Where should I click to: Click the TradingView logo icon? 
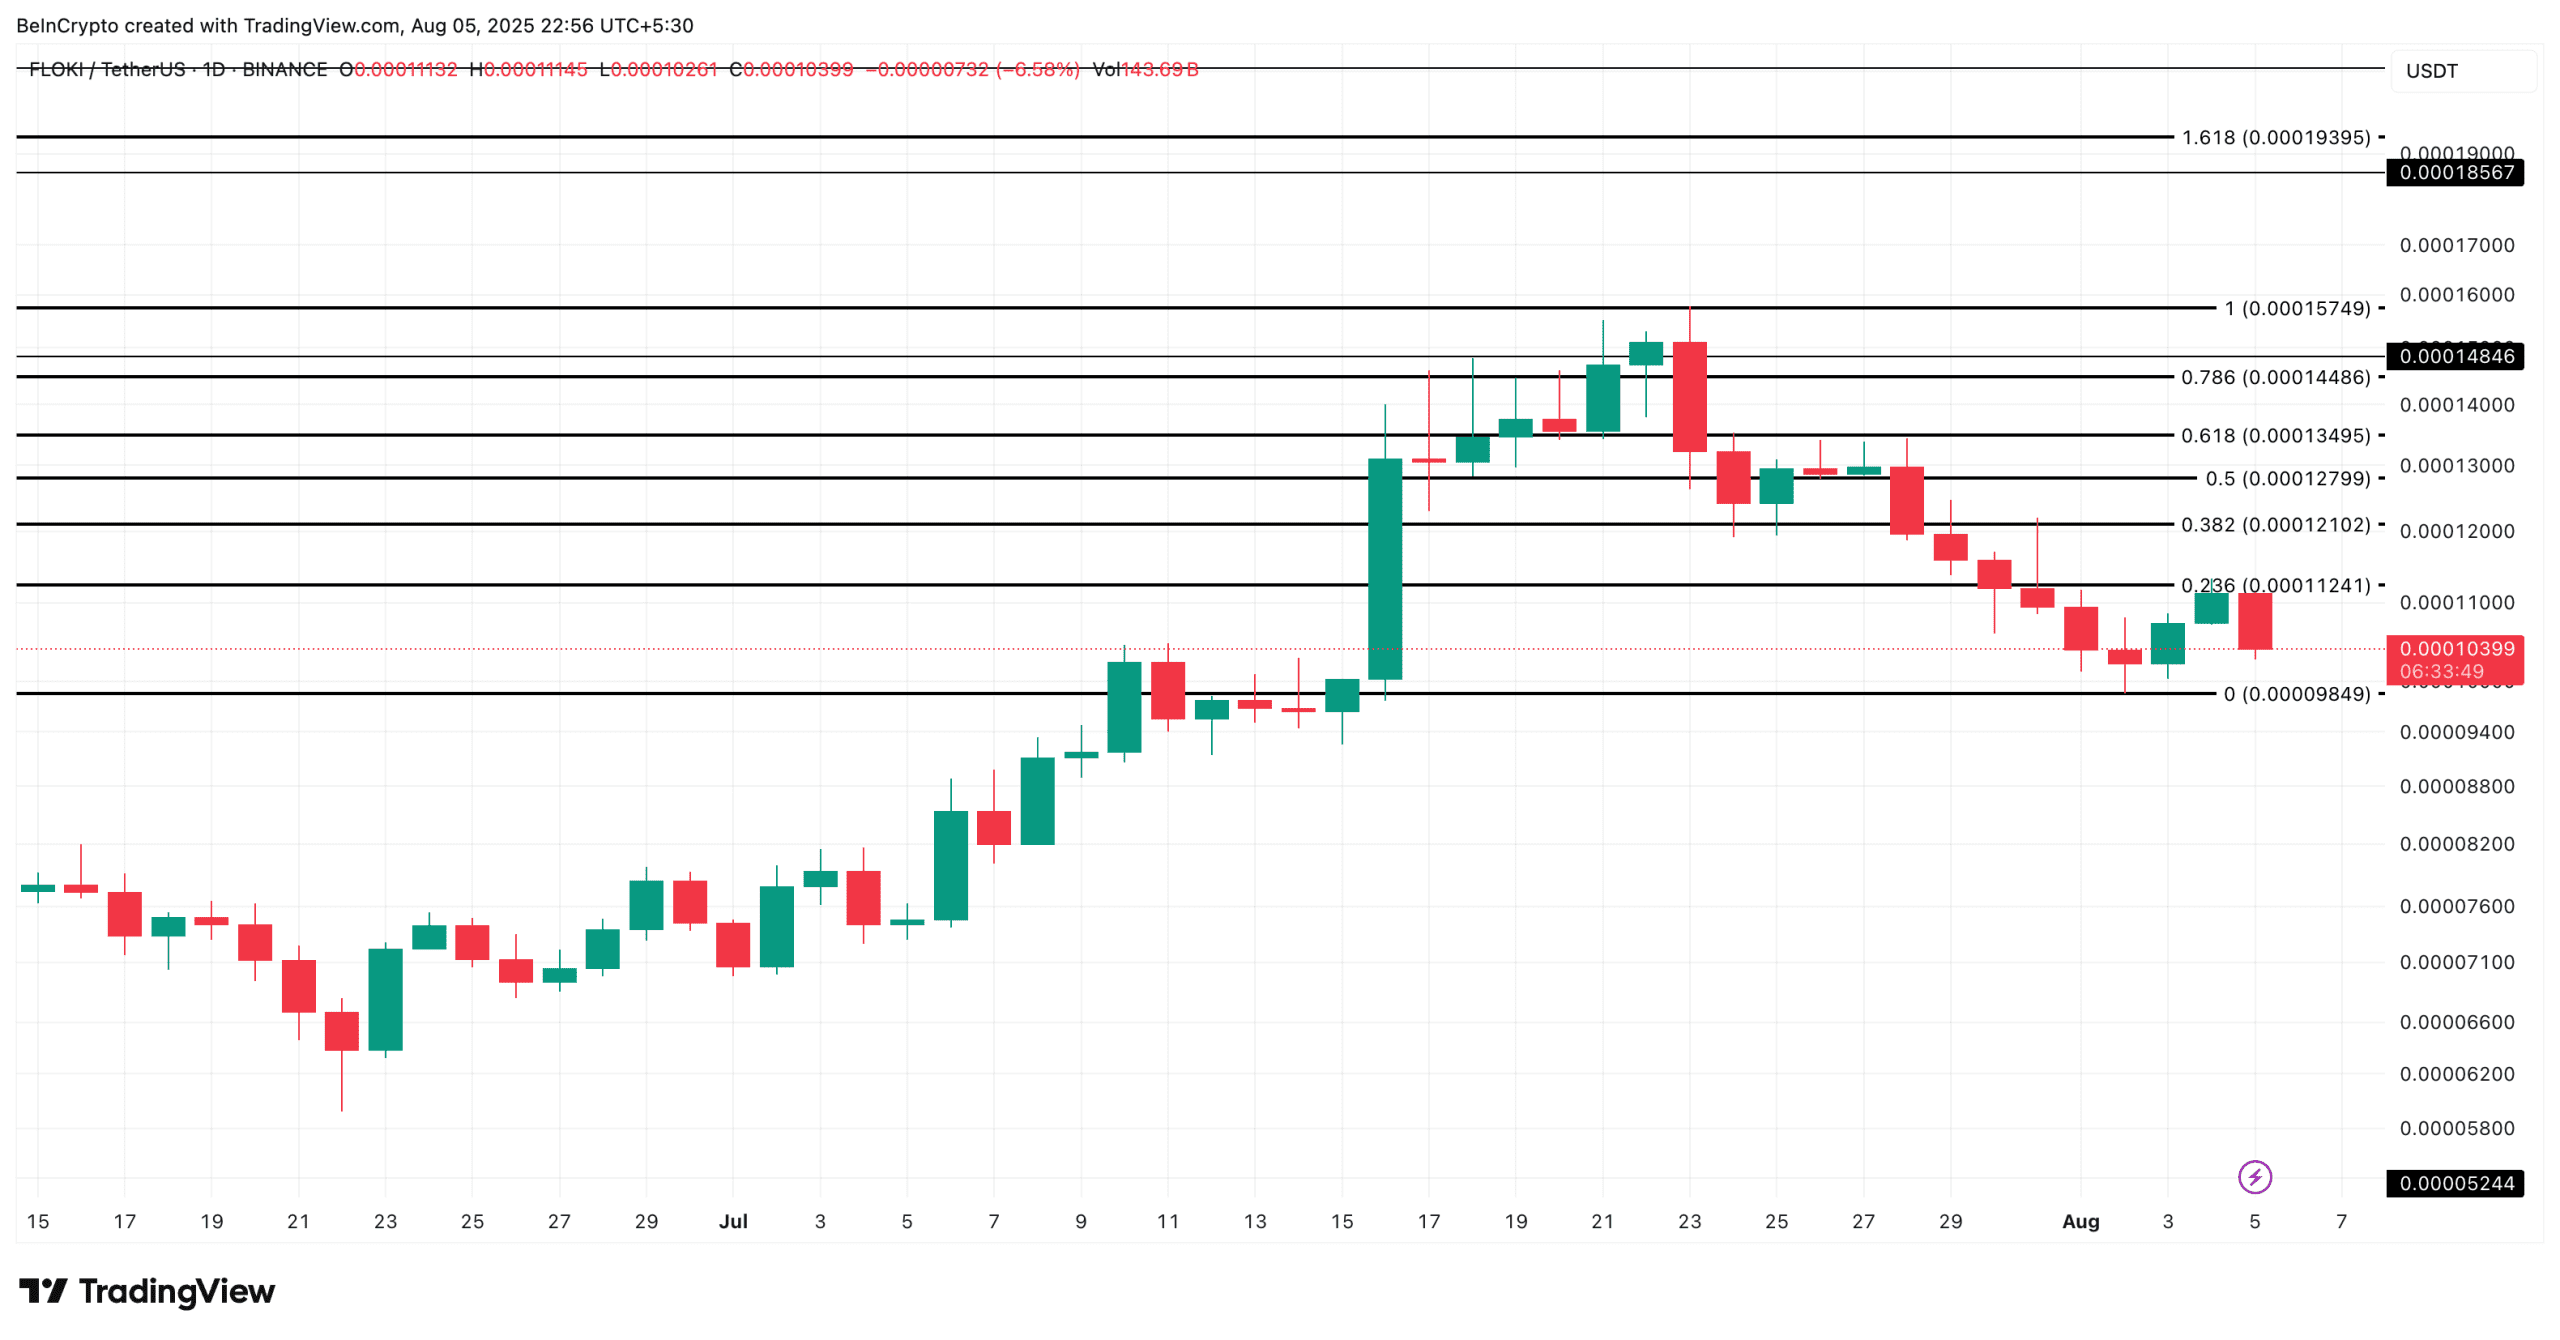pyautogui.click(x=42, y=1290)
